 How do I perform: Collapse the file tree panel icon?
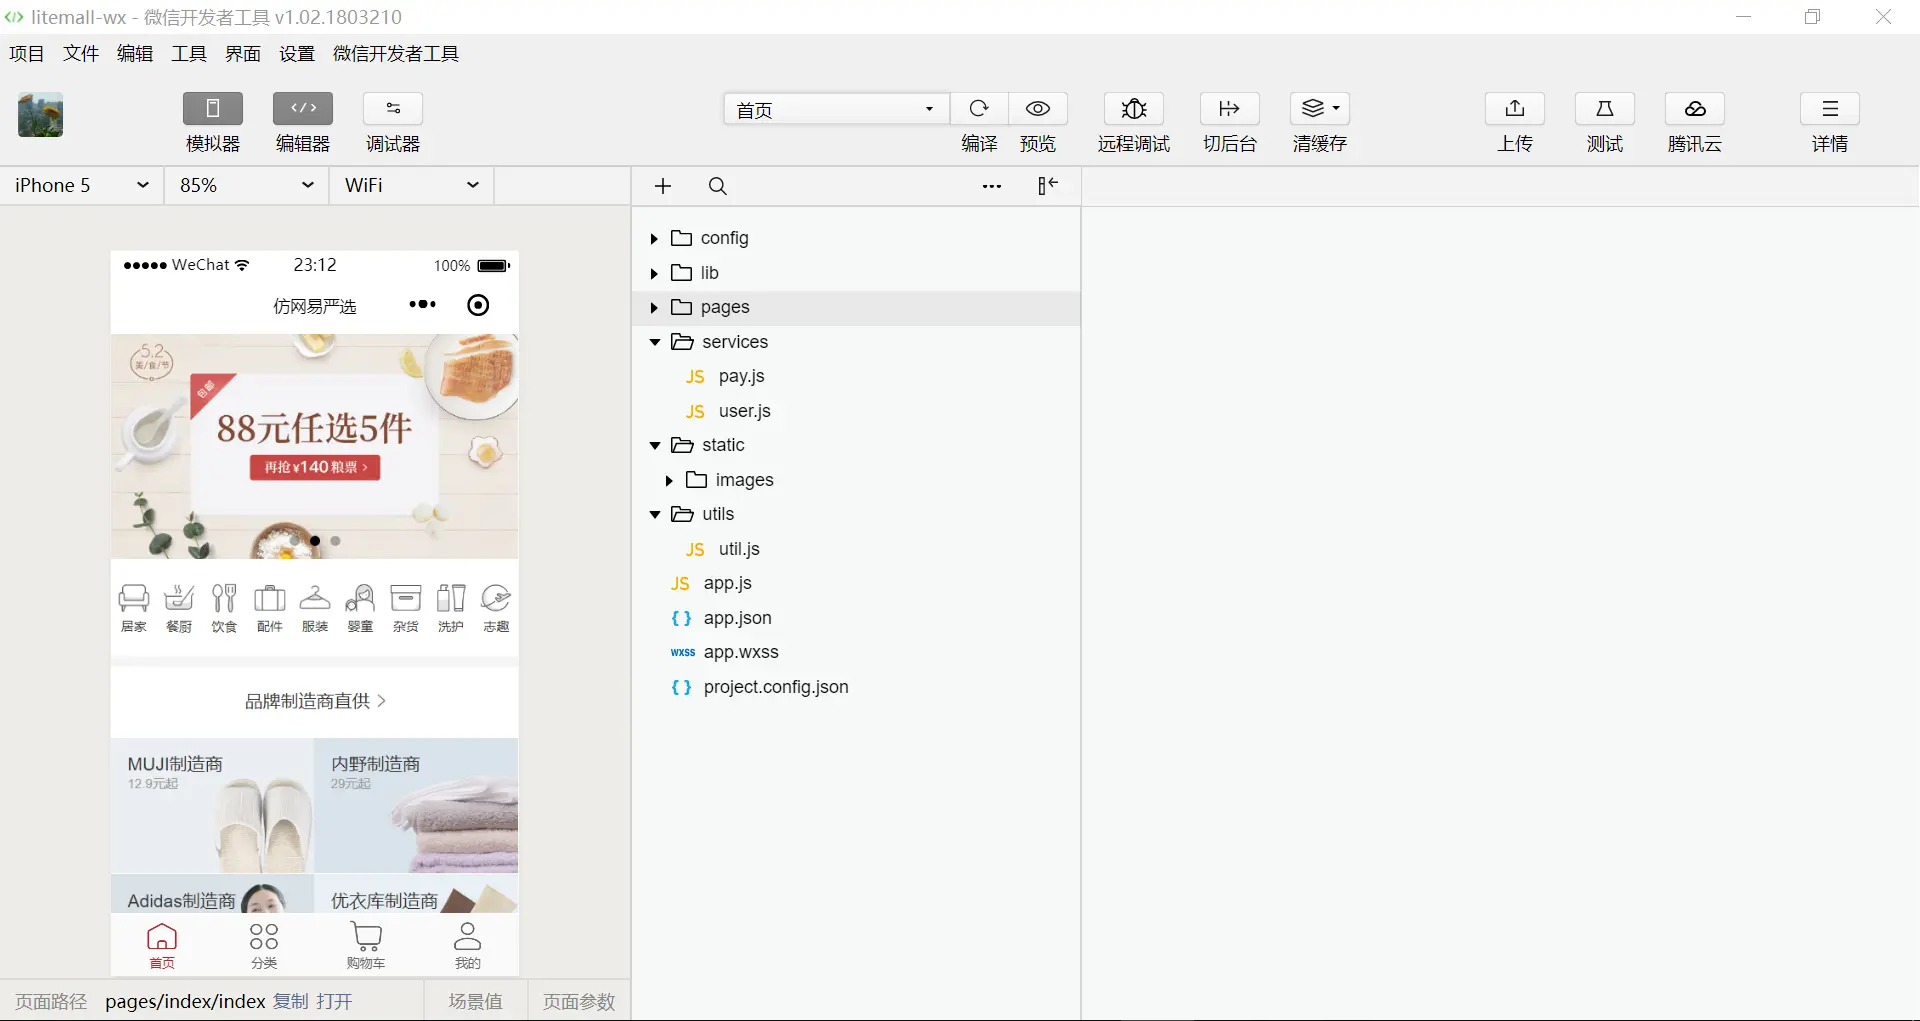1047,186
